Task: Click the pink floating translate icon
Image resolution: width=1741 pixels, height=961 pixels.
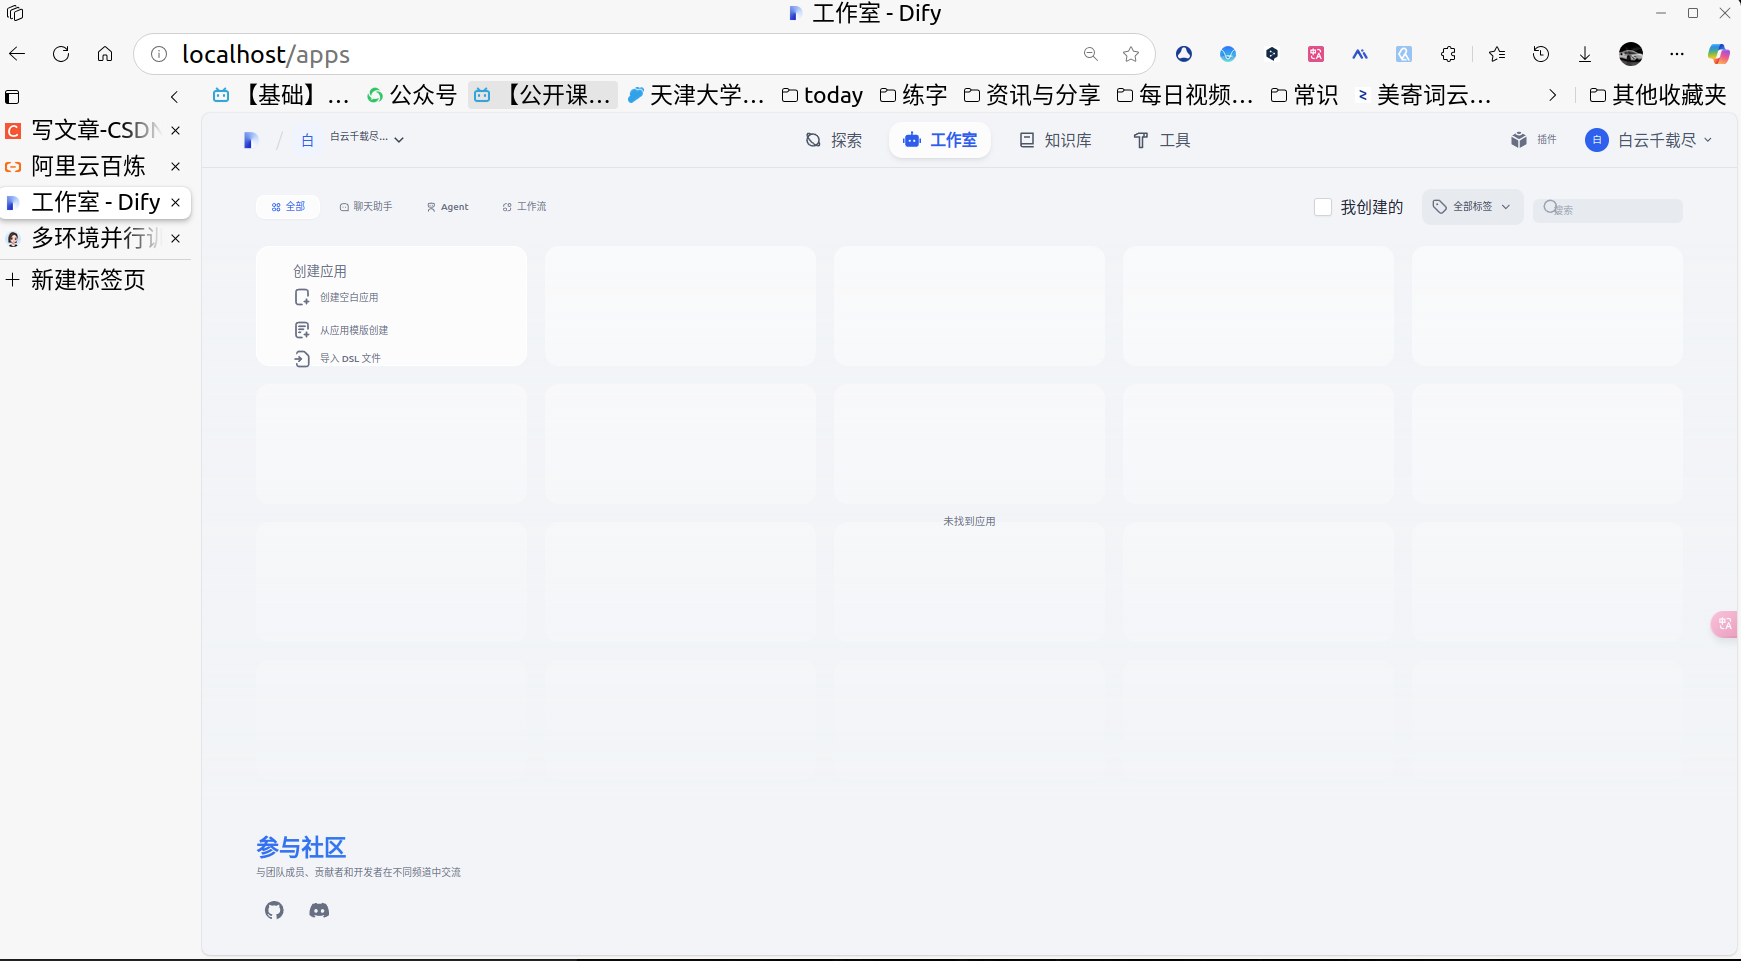Action: (x=1725, y=624)
